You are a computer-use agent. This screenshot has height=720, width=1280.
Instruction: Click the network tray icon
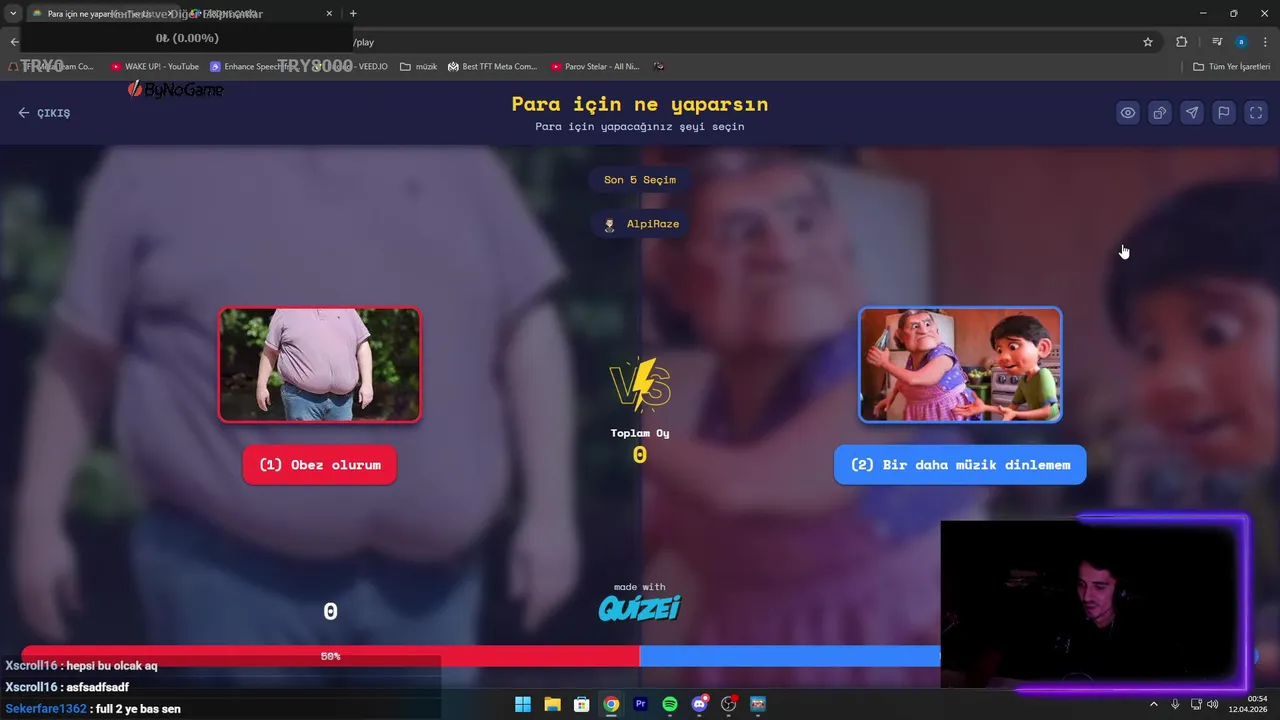1196,704
